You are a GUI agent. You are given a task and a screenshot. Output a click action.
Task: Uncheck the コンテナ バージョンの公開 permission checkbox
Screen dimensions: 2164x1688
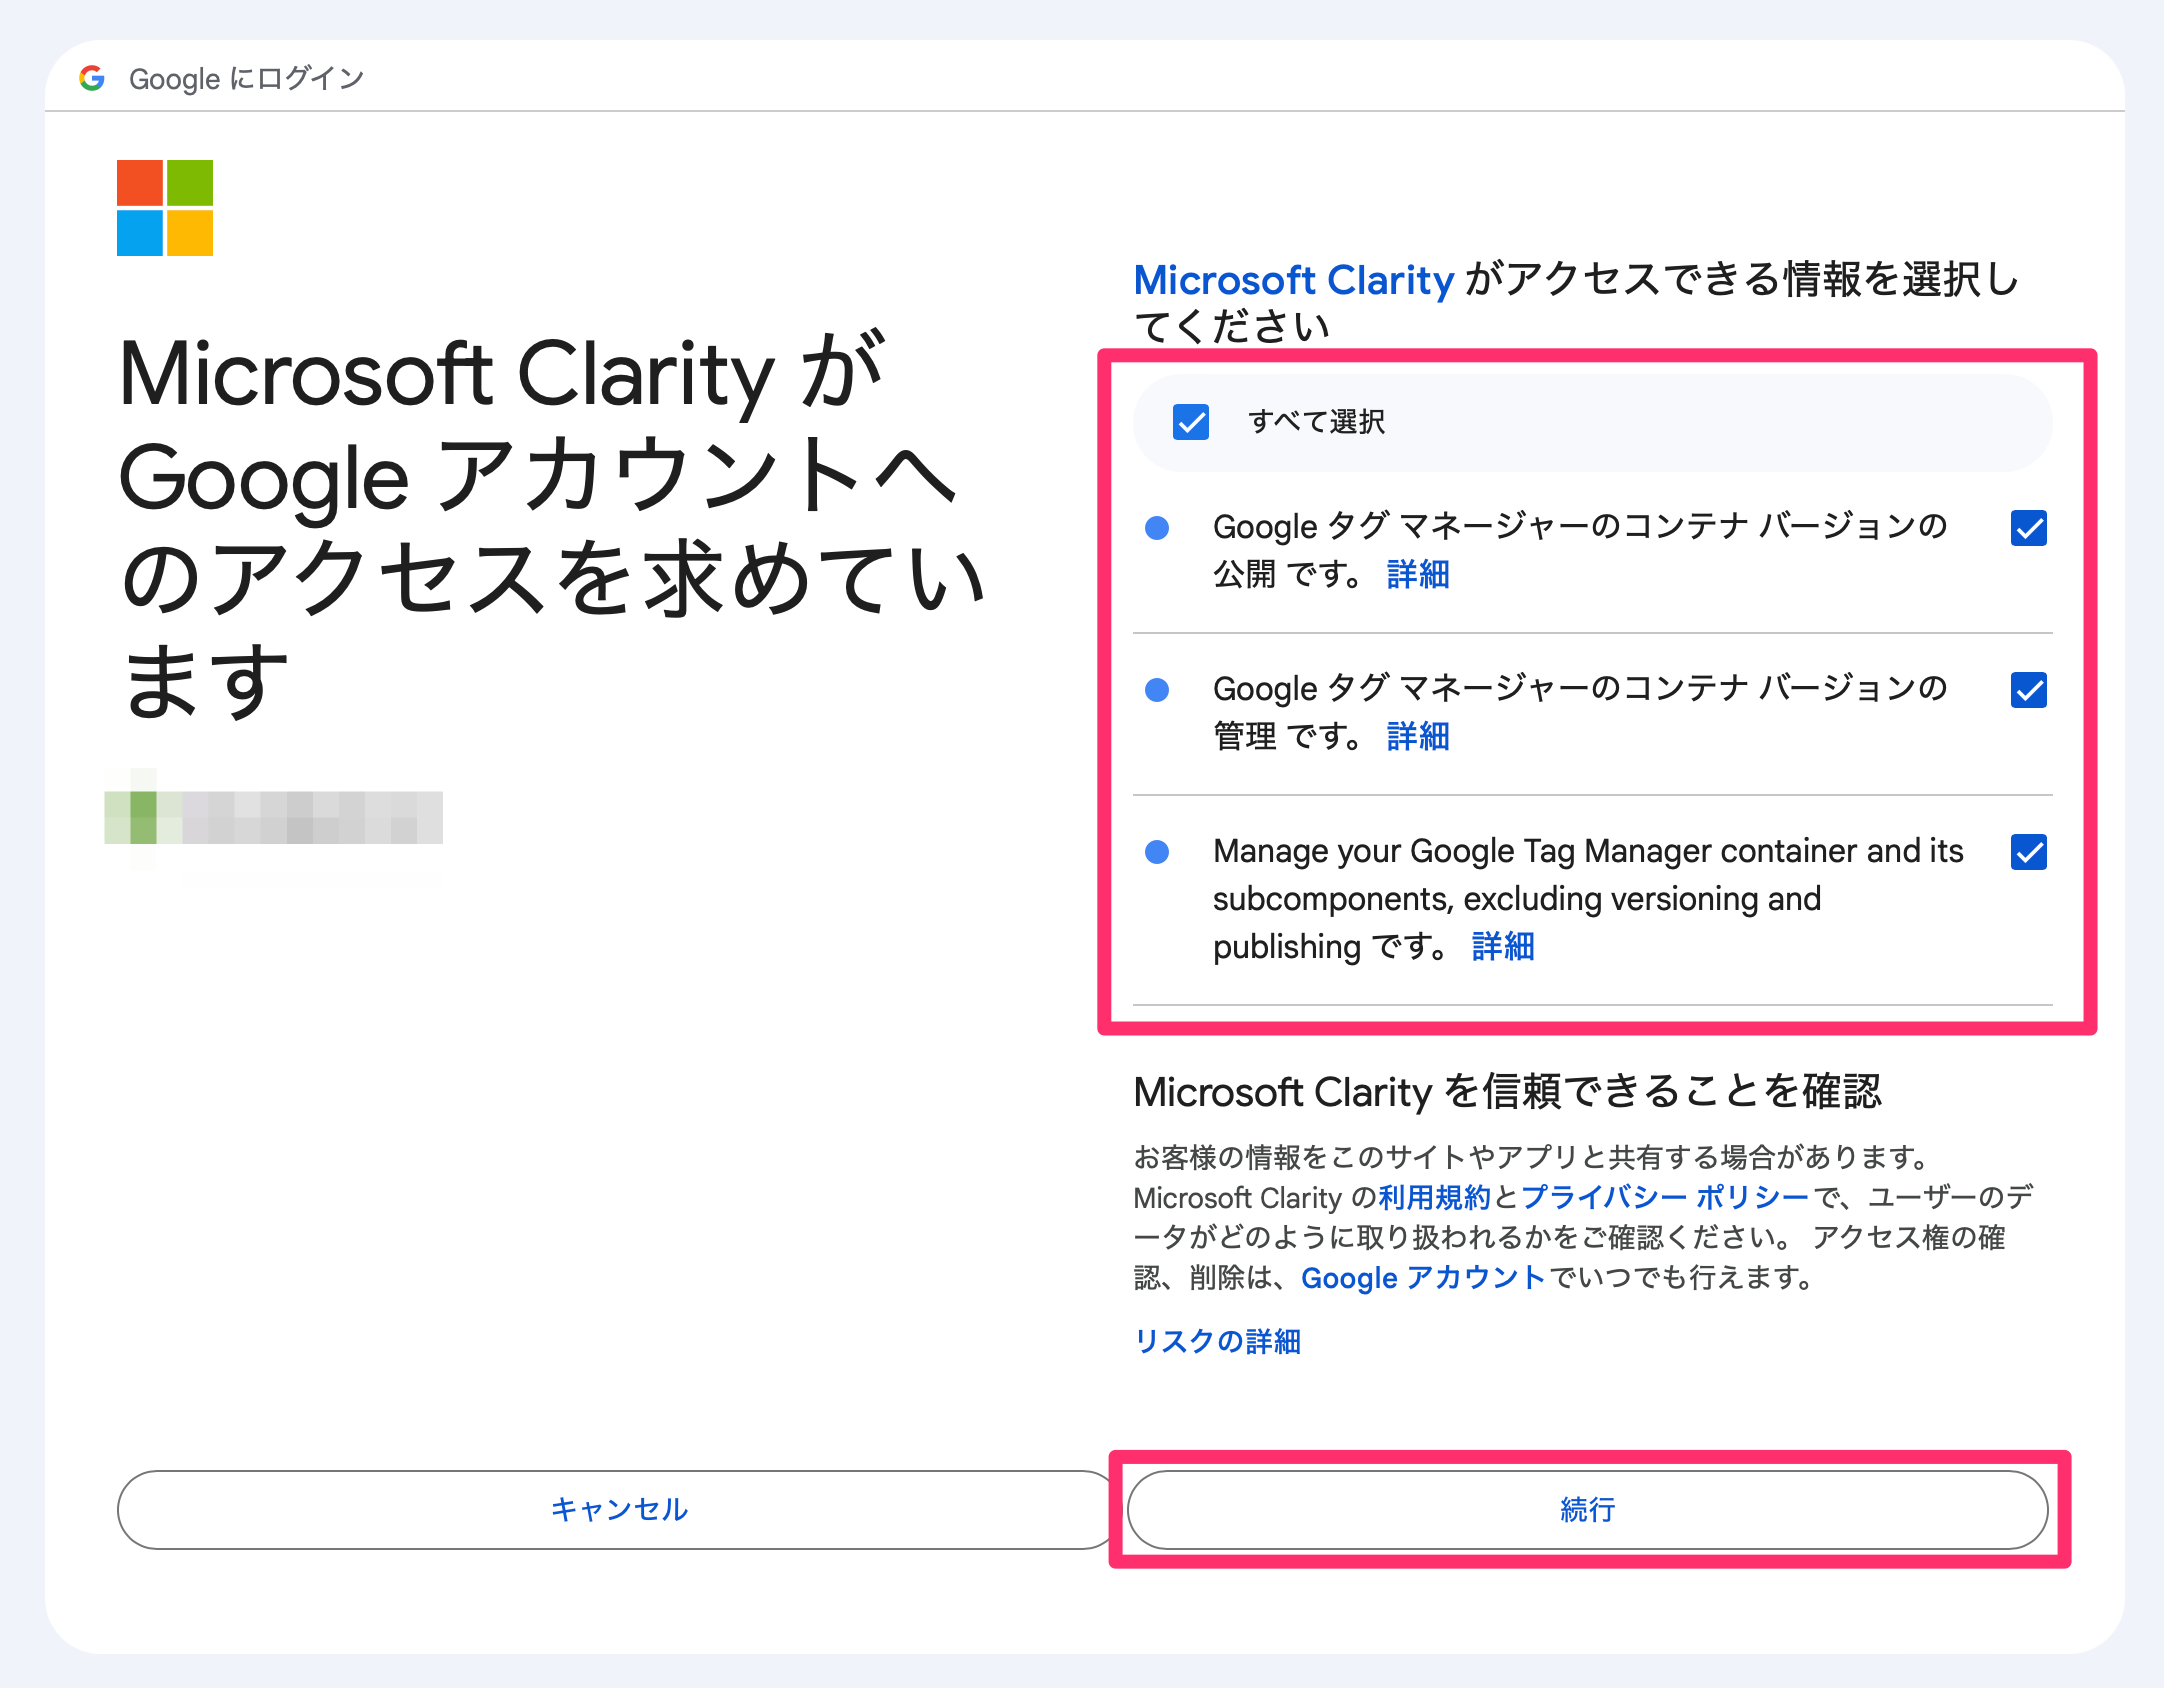pyautogui.click(x=2029, y=528)
